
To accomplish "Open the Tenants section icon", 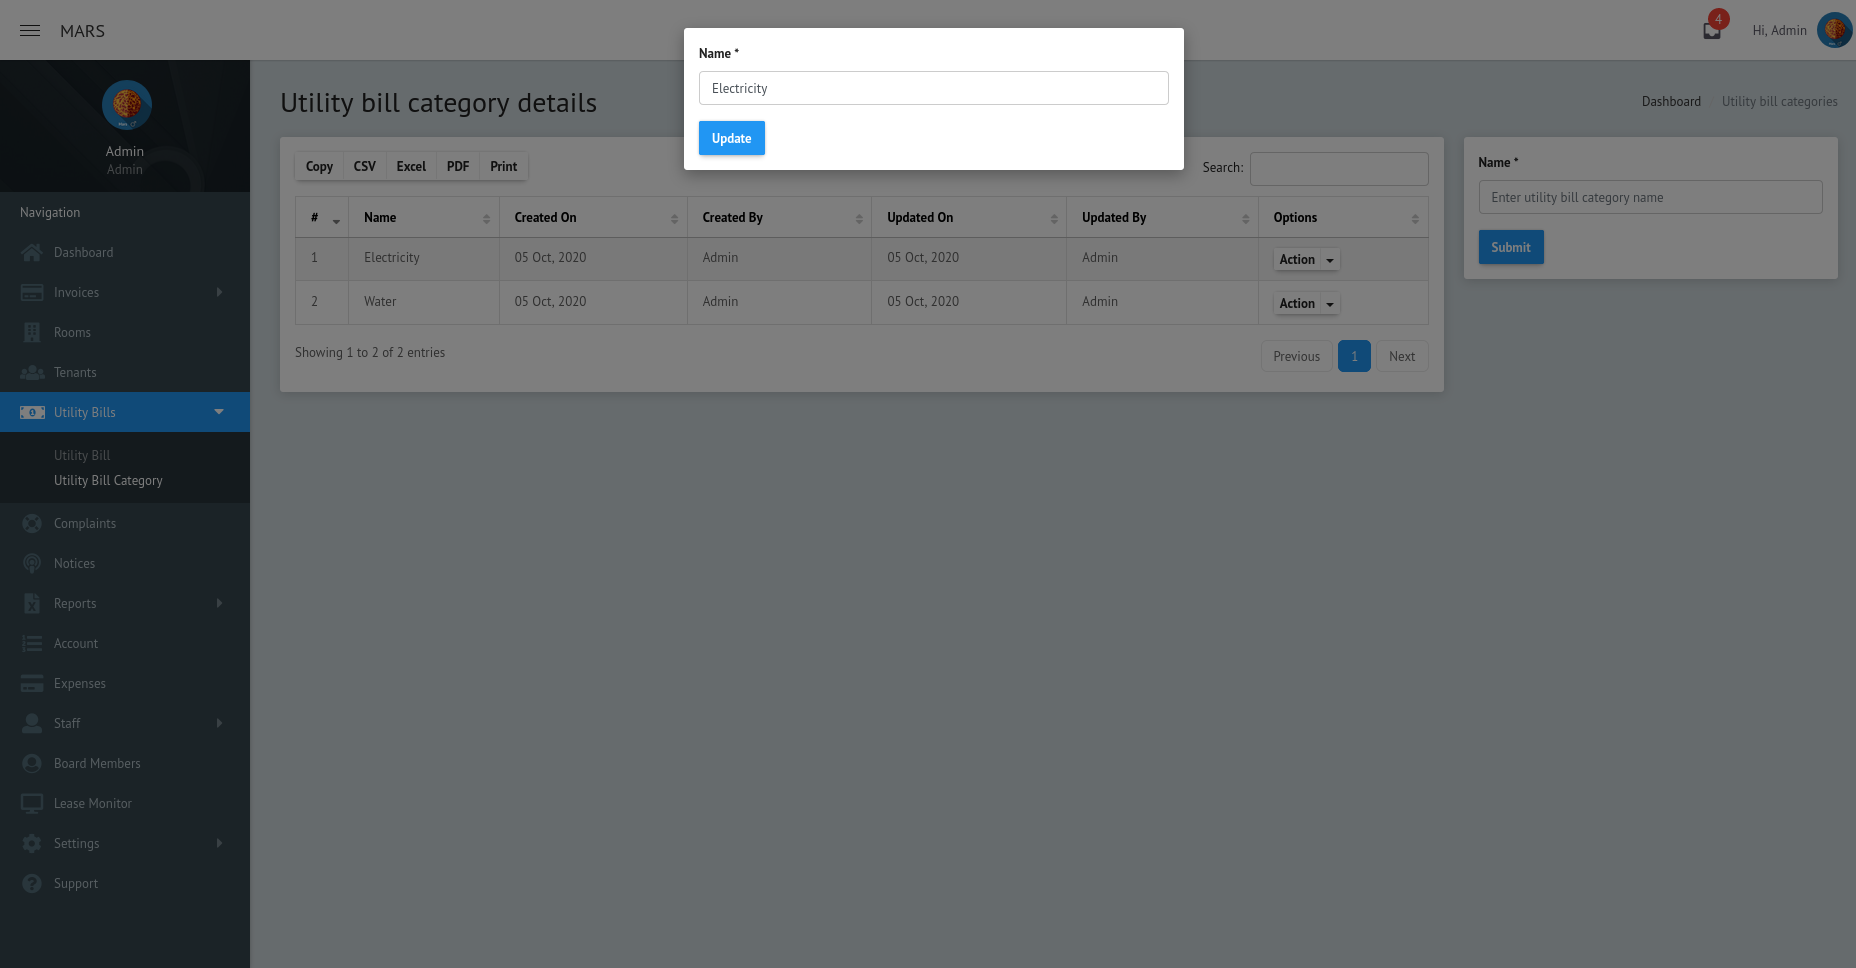I will pos(33,372).
